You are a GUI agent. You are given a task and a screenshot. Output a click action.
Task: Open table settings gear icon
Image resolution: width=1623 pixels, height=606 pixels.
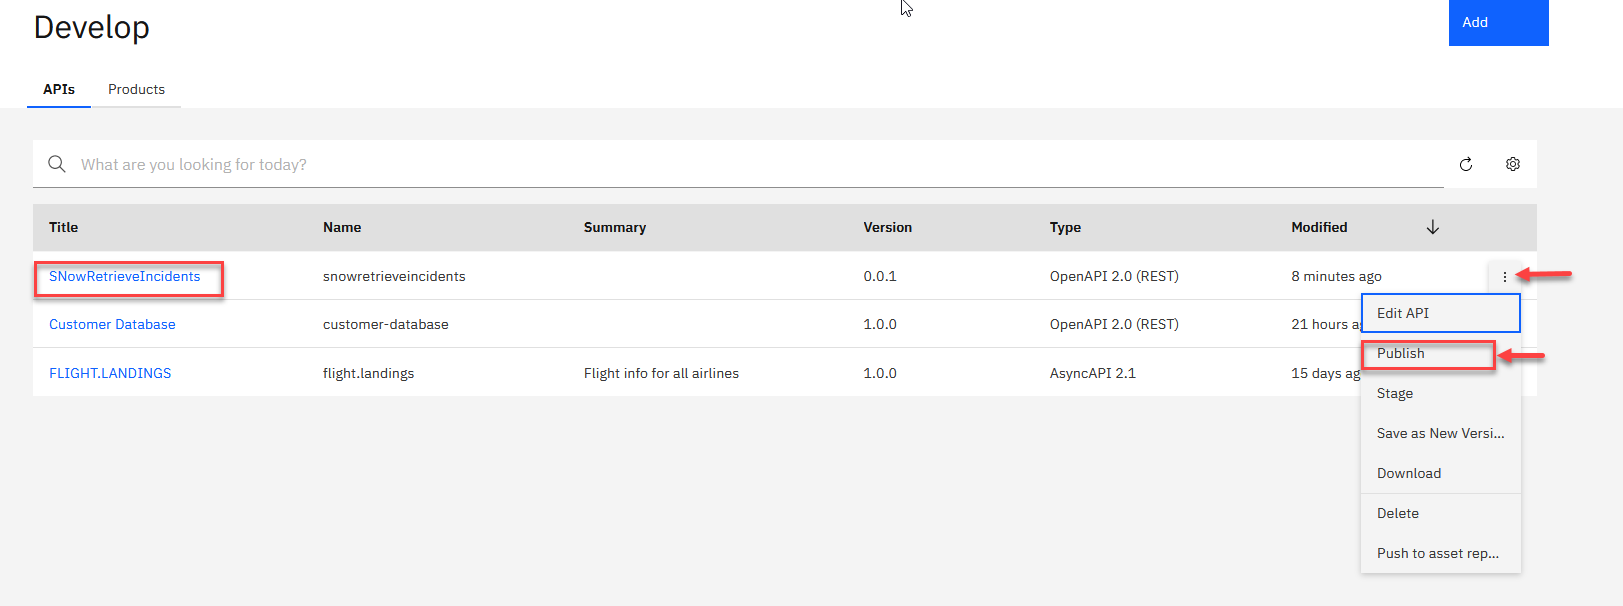tap(1513, 164)
